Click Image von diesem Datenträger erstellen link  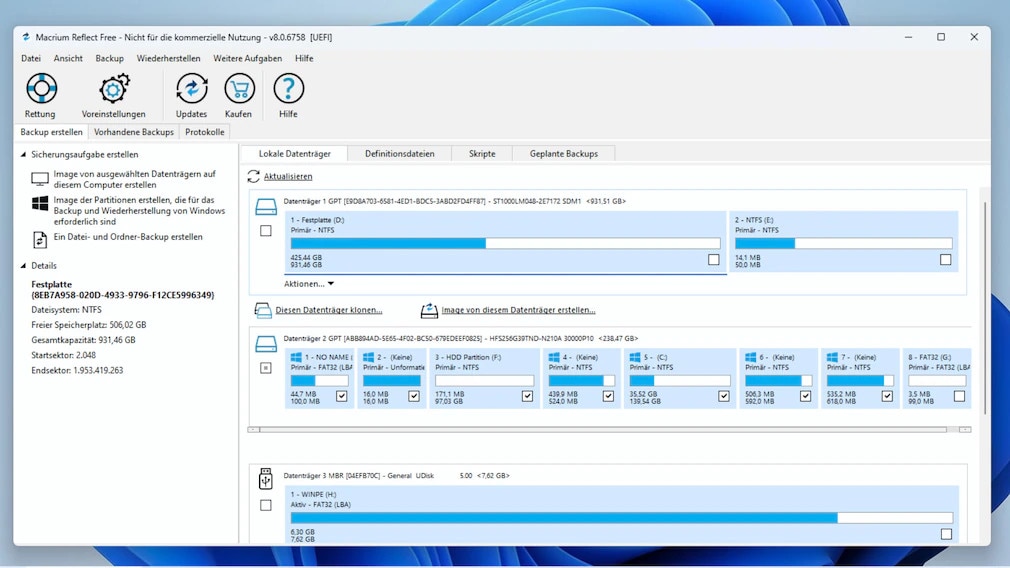[x=518, y=310]
